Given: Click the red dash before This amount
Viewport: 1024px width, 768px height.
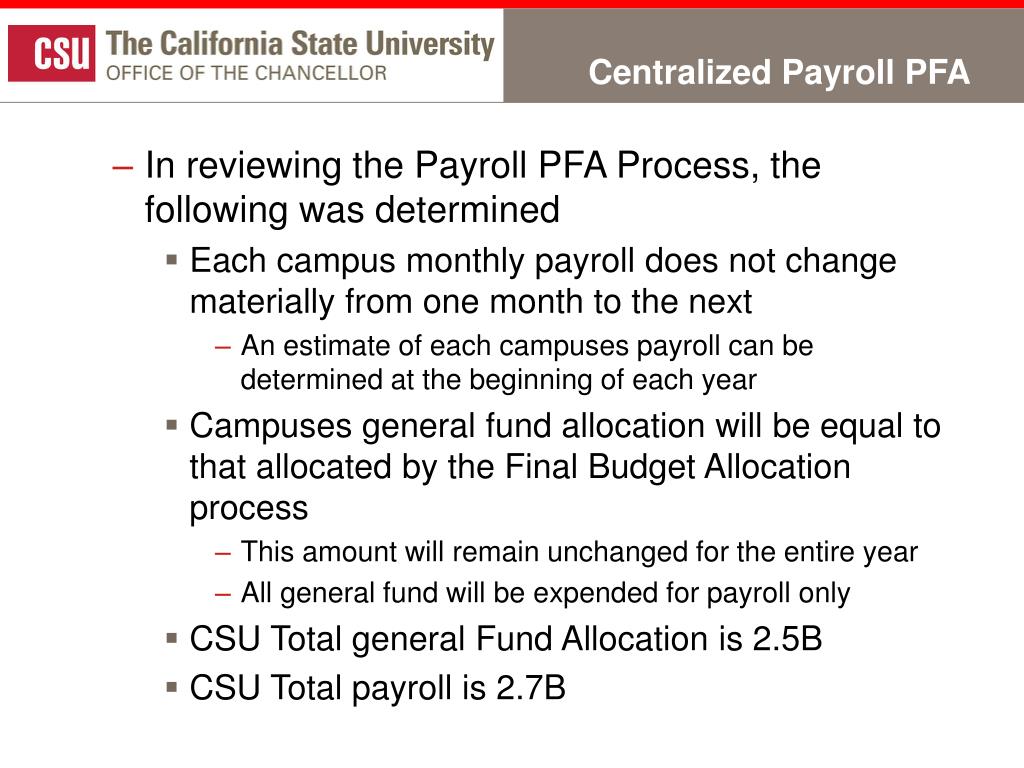Looking at the screenshot, I should [x=223, y=554].
